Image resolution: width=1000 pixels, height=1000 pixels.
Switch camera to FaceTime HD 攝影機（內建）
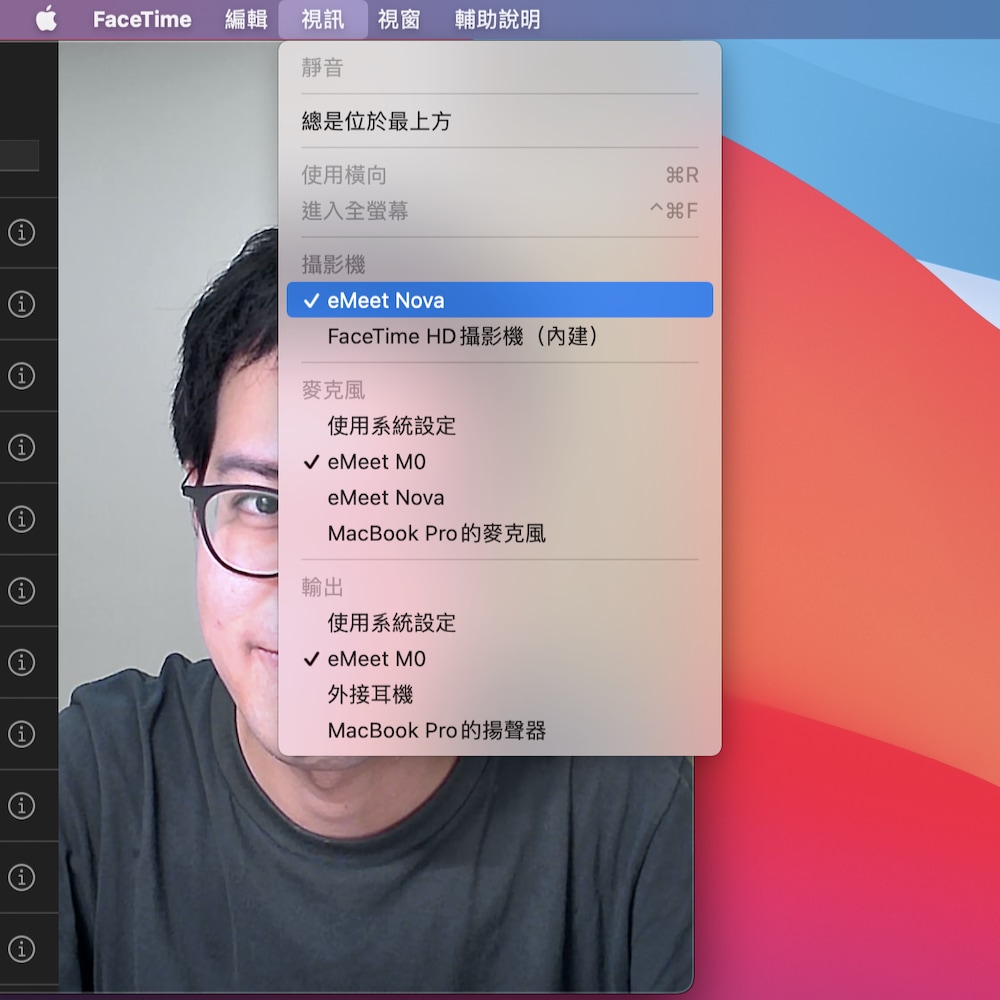pyautogui.click(x=499, y=336)
